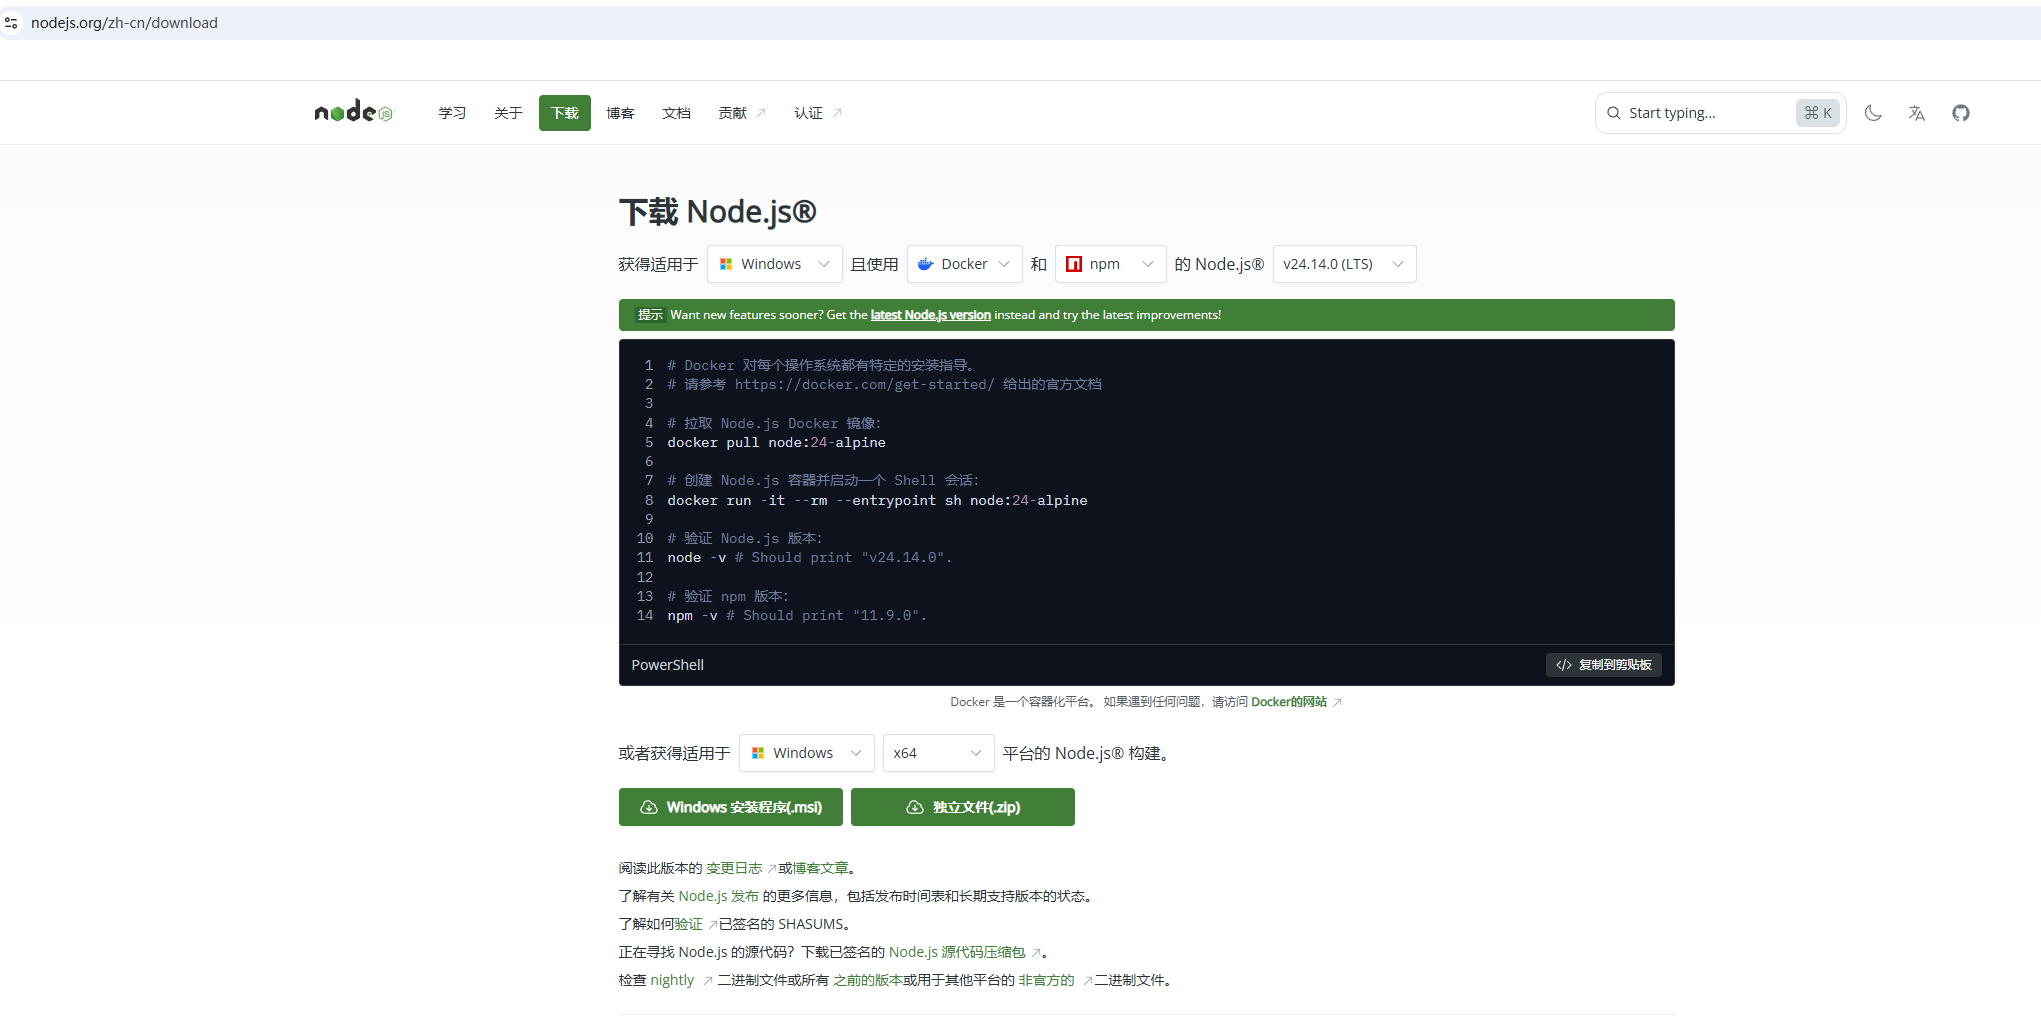Download the 独立文件(.zip)
Image resolution: width=2041 pixels, height=1017 pixels.
click(x=963, y=807)
